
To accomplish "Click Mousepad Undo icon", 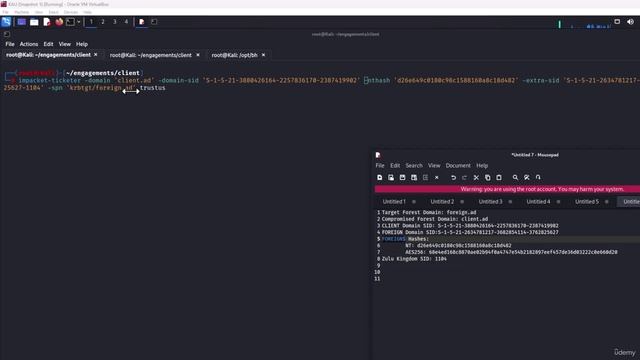I will tap(453, 178).
